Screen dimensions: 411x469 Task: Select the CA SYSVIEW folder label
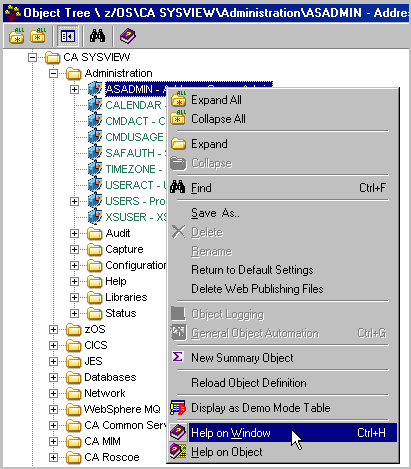[x=97, y=57]
